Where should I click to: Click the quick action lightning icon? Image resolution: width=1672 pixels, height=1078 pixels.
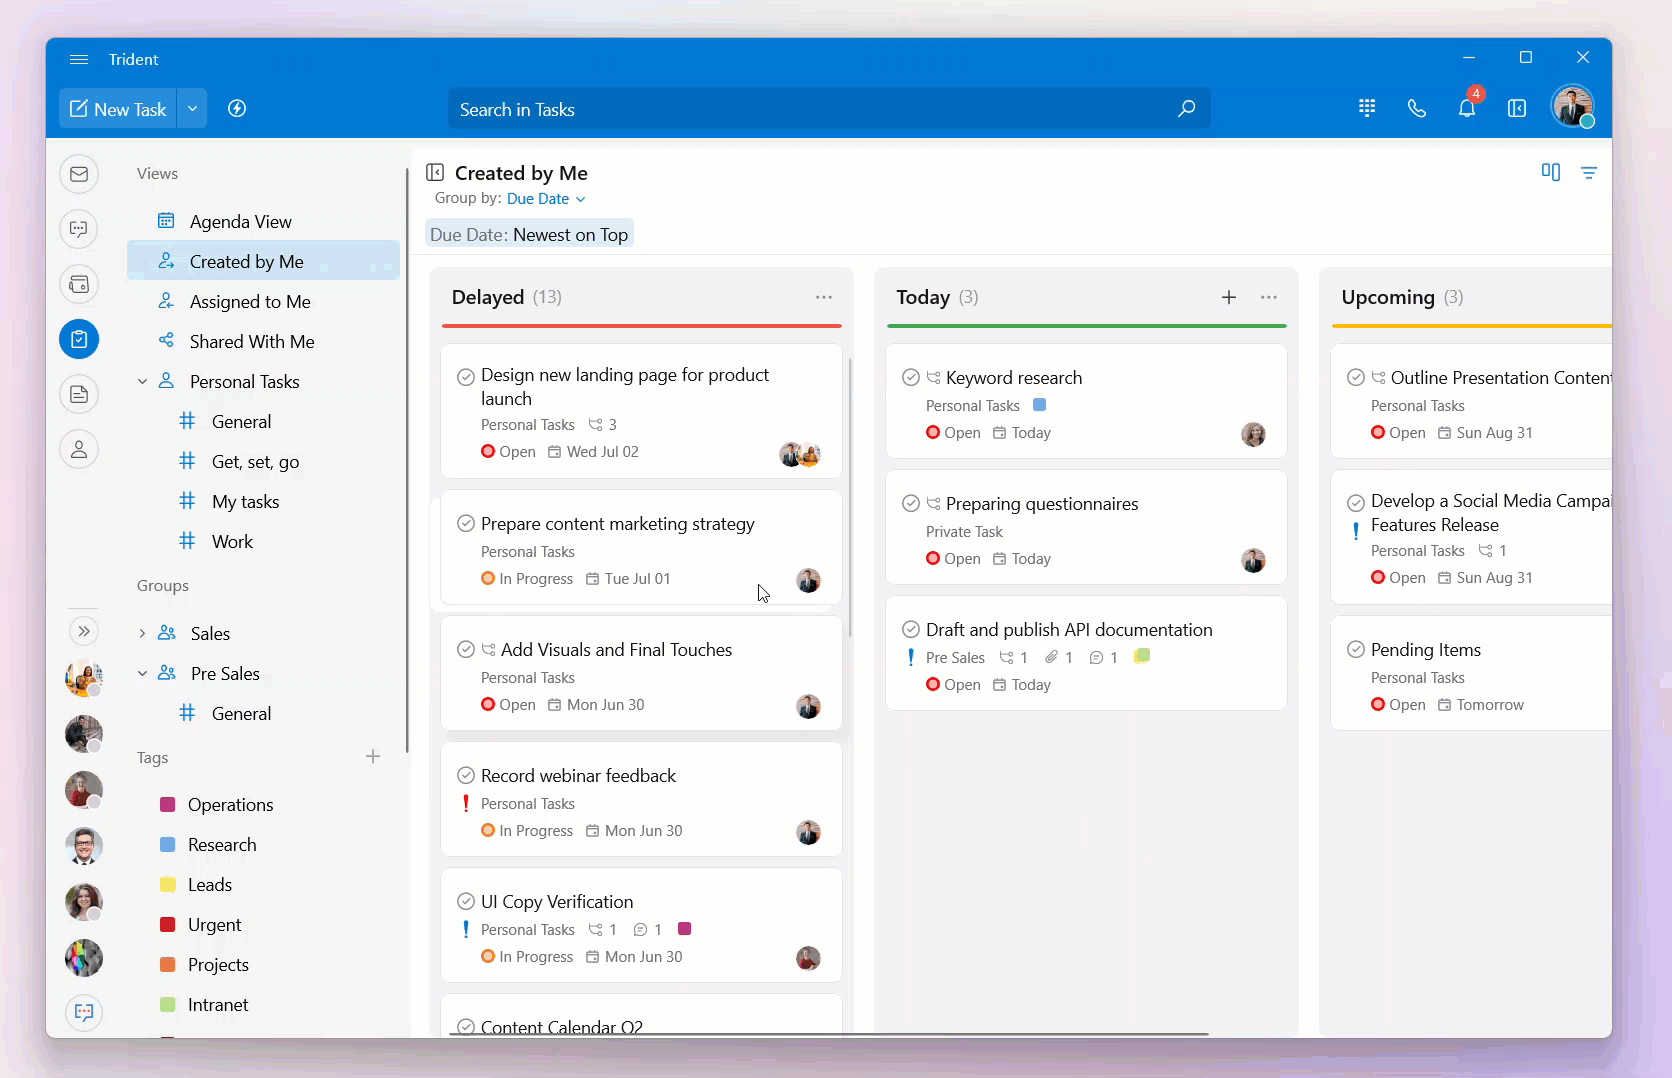pos(237,109)
